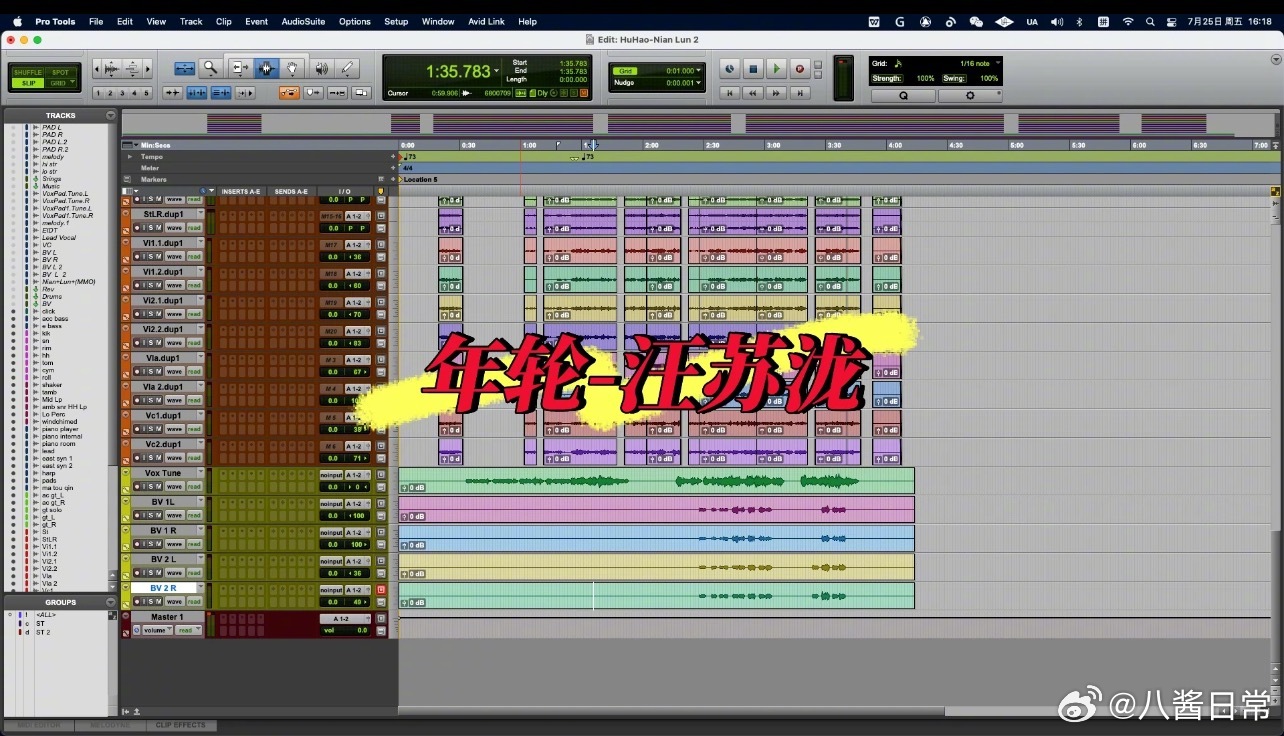1284x736 pixels.
Task: Open the macOS Spotlight search icon
Action: click(1150, 21)
